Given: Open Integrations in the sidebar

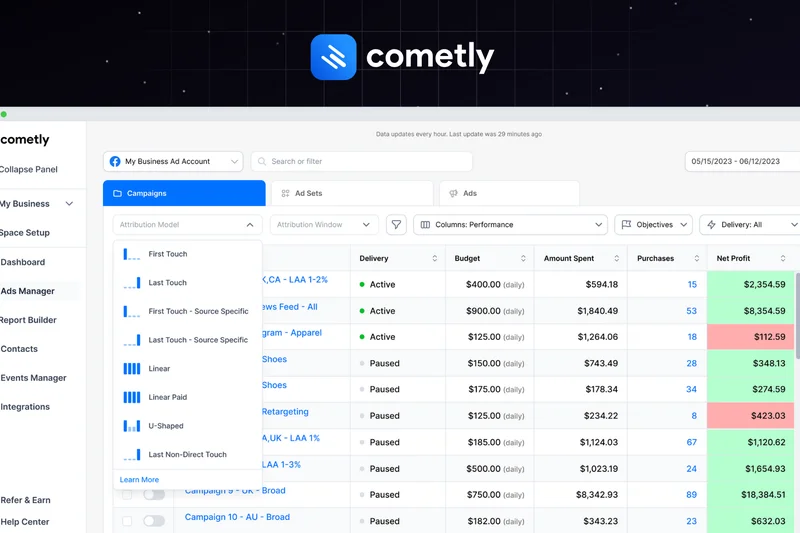Looking at the screenshot, I should pyautogui.click(x=25, y=407).
